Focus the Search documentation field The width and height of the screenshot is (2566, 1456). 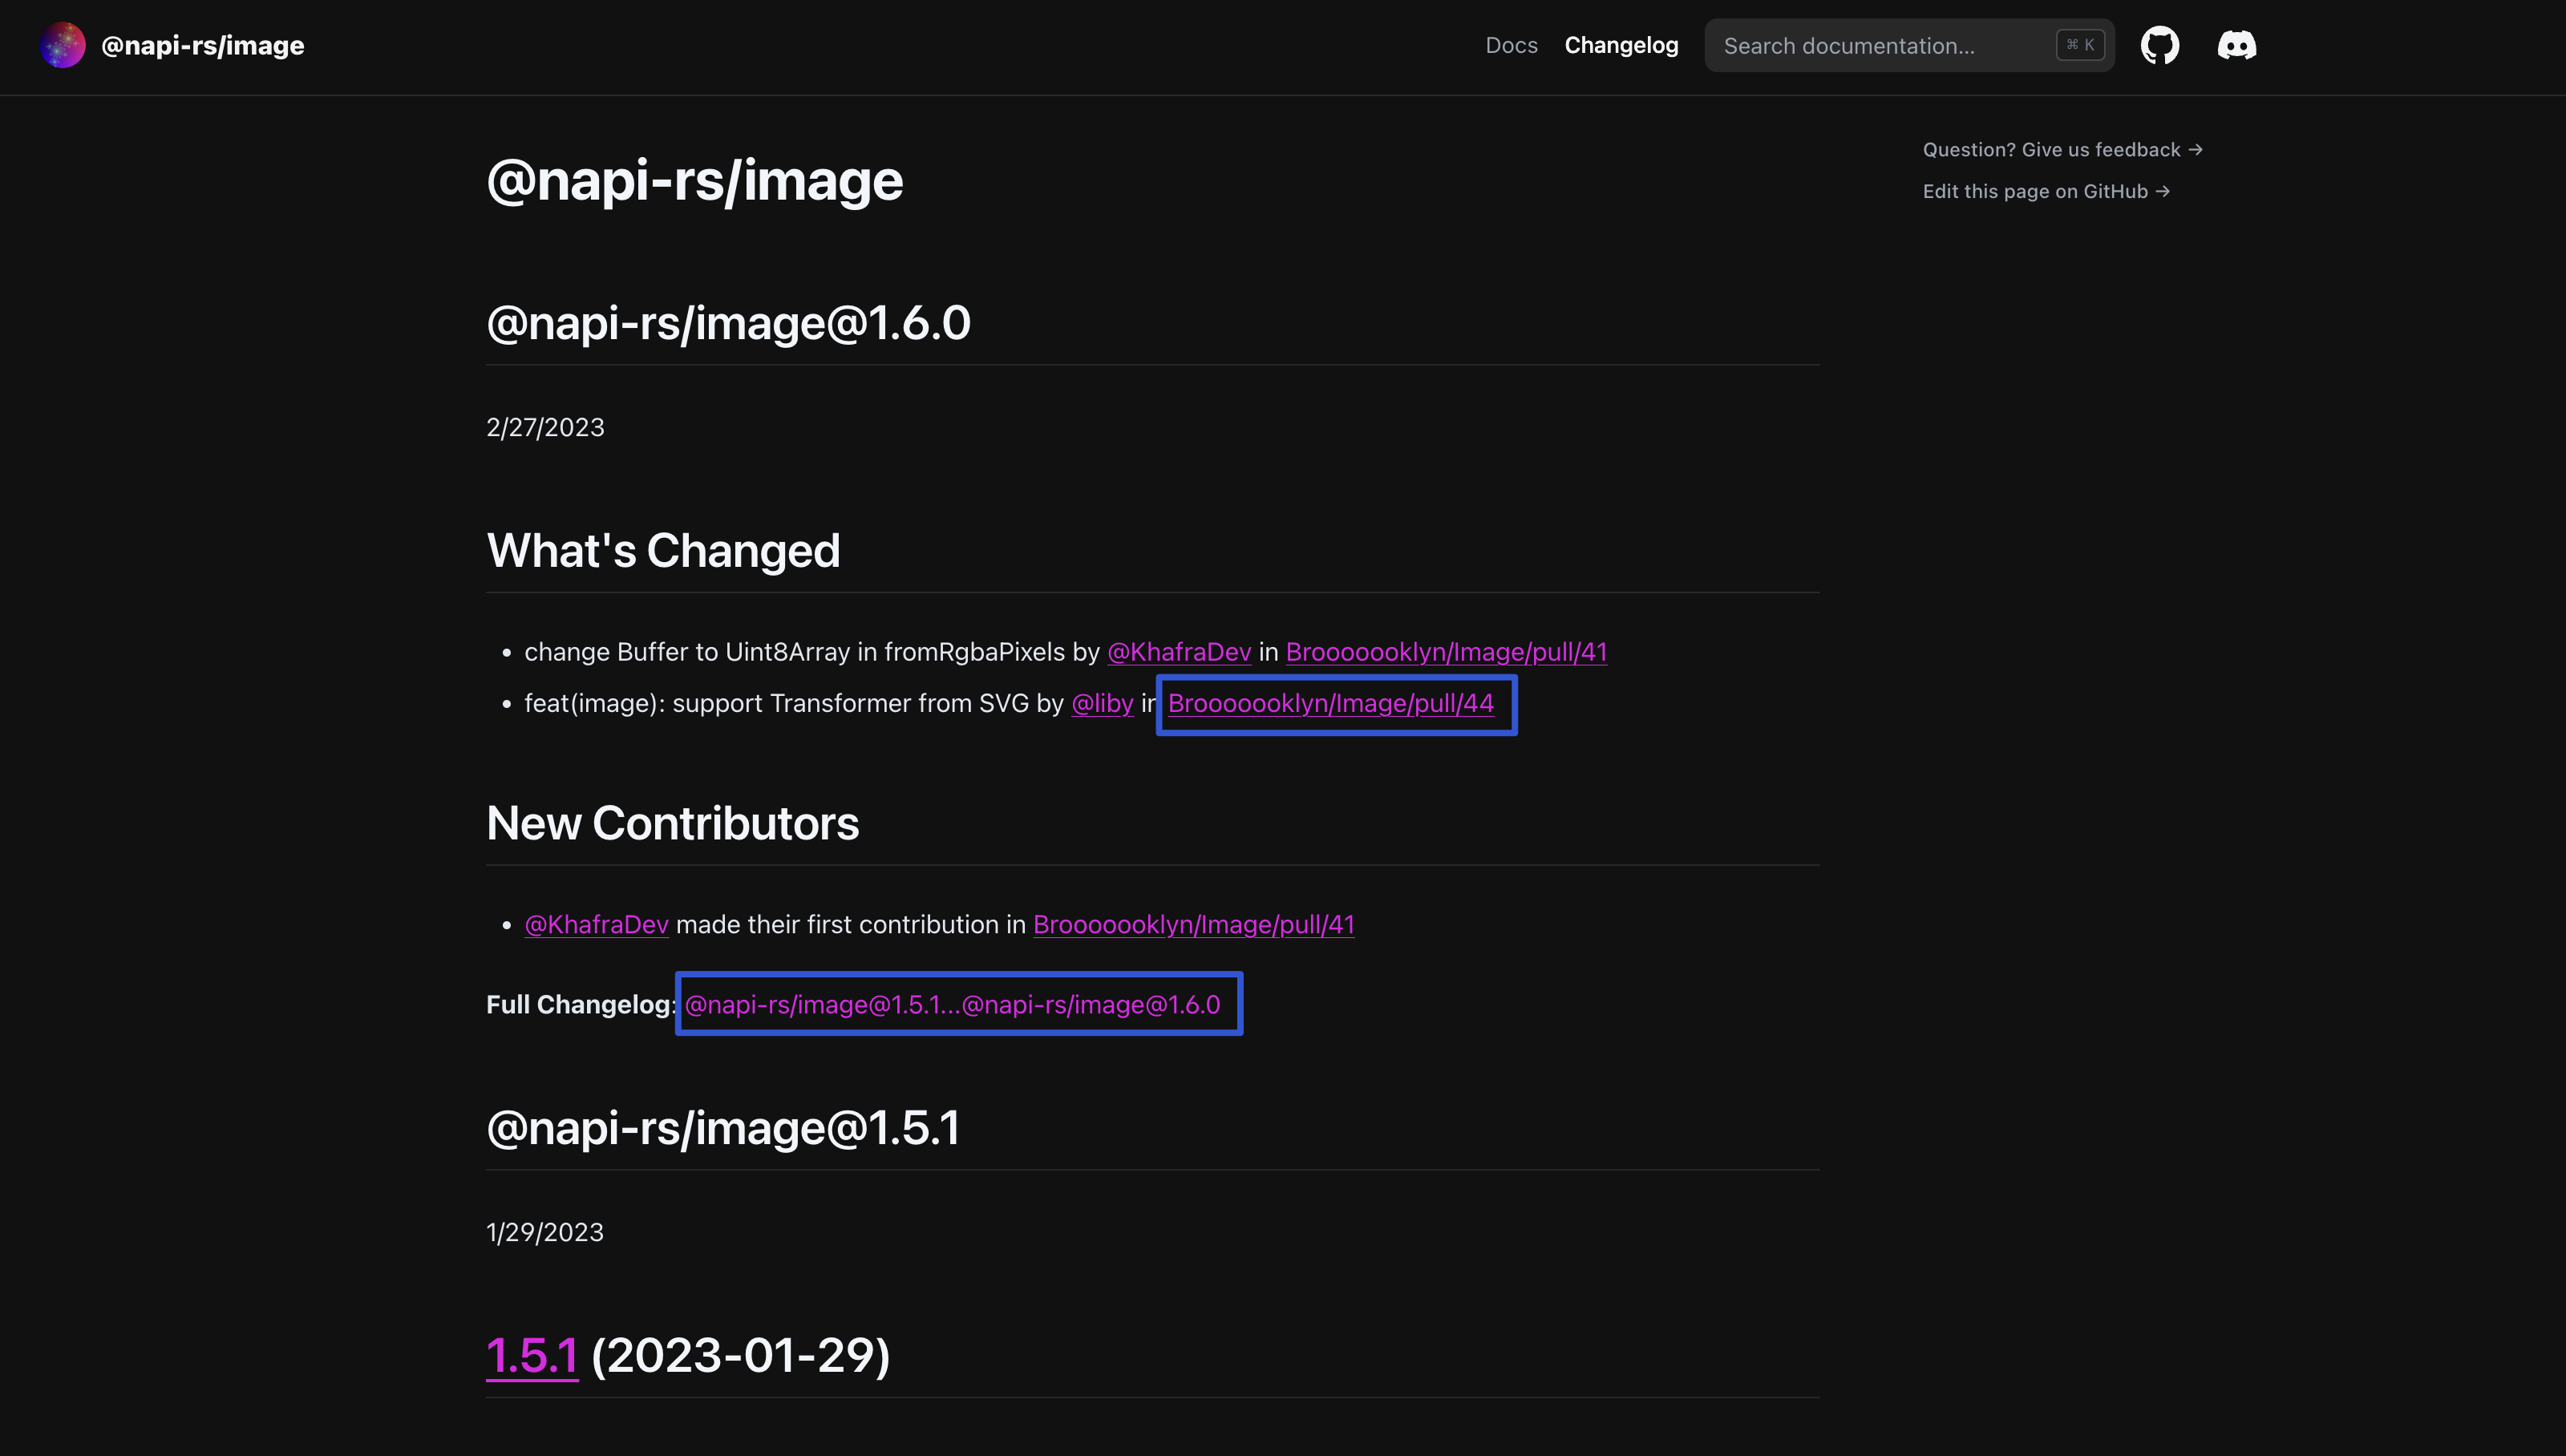[1909, 45]
